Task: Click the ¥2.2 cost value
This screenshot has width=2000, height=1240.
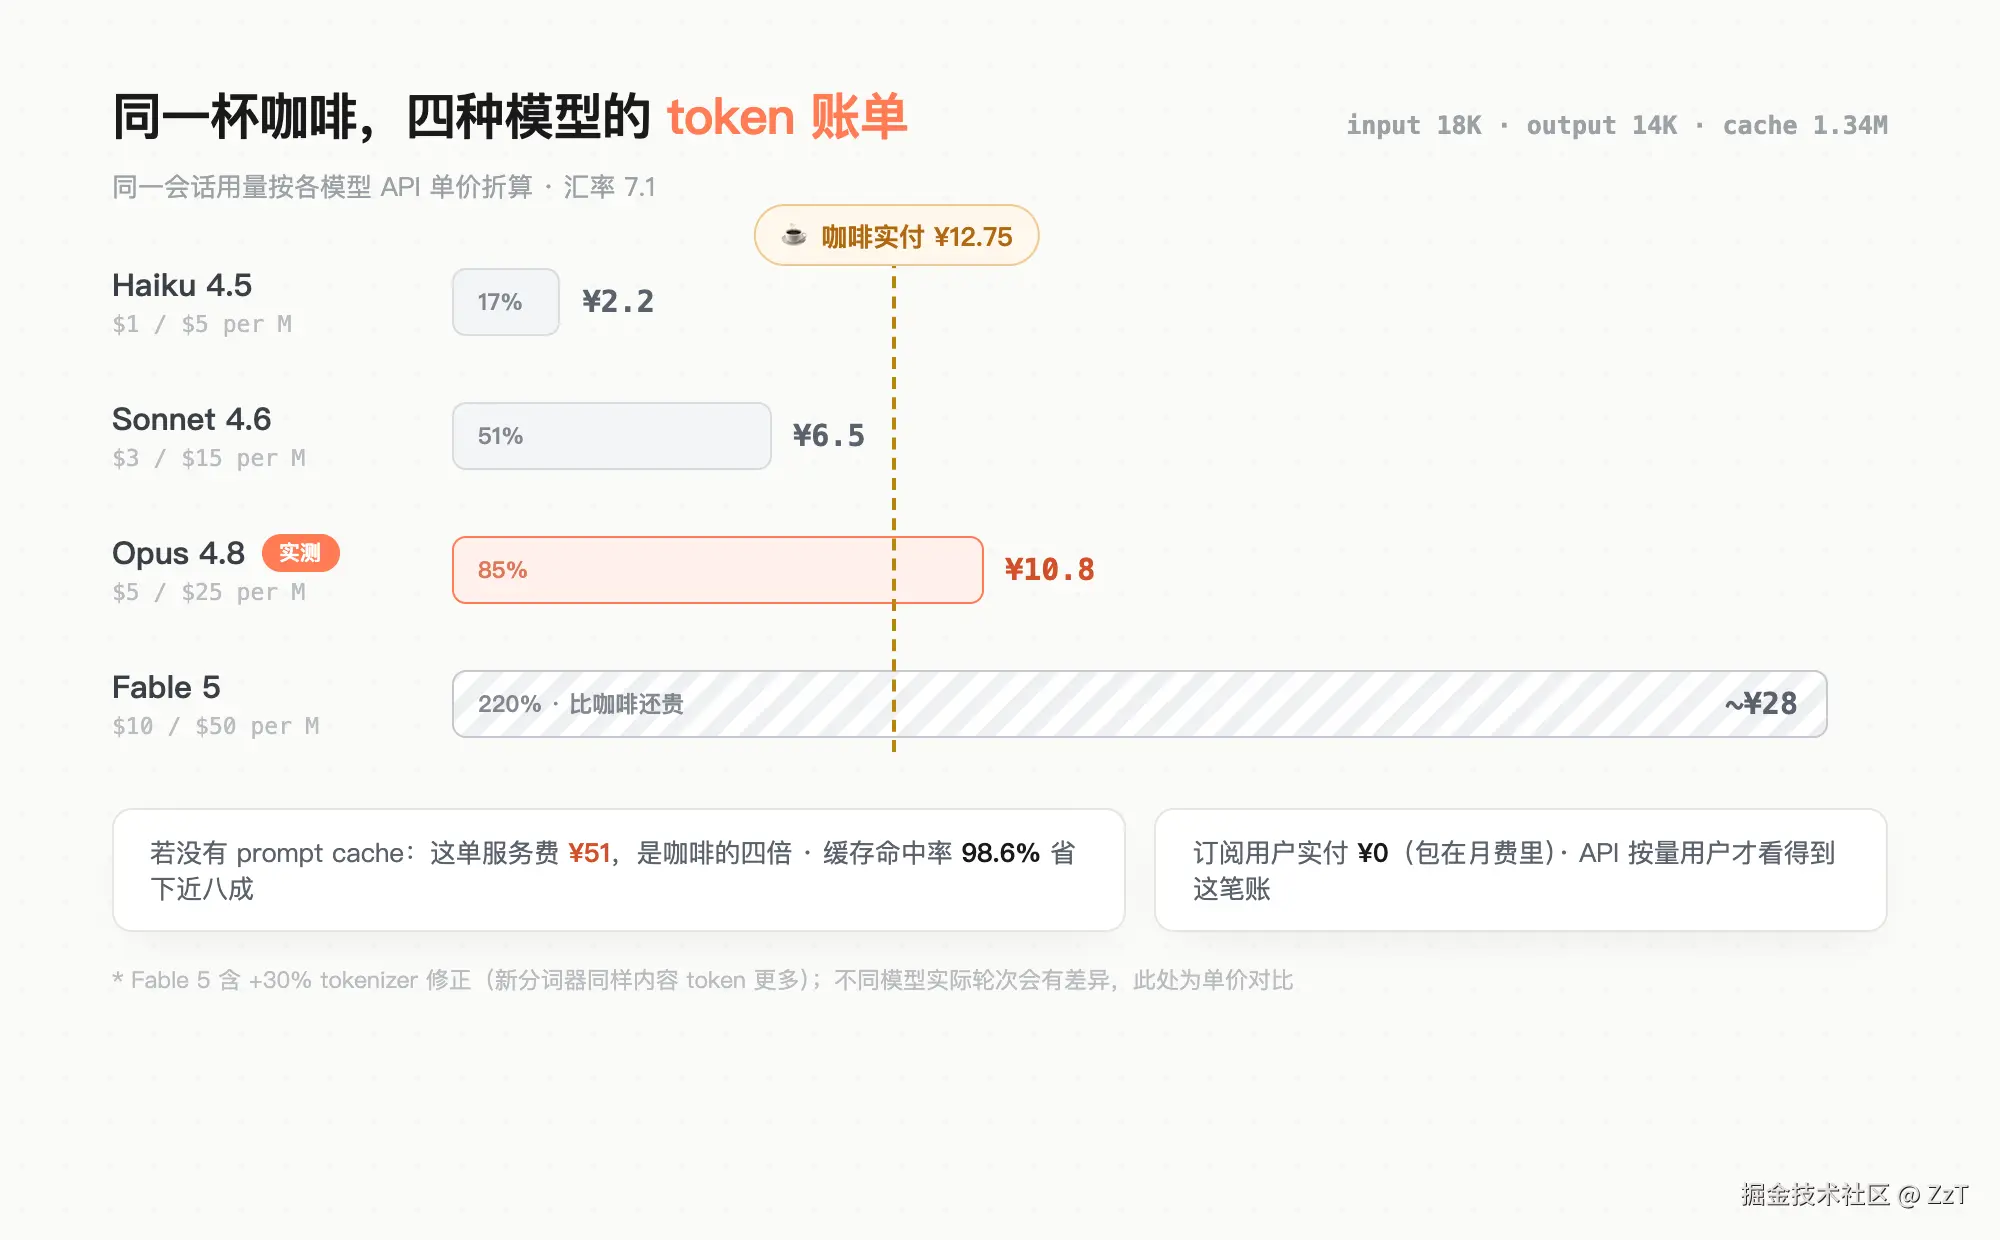Action: tap(618, 301)
